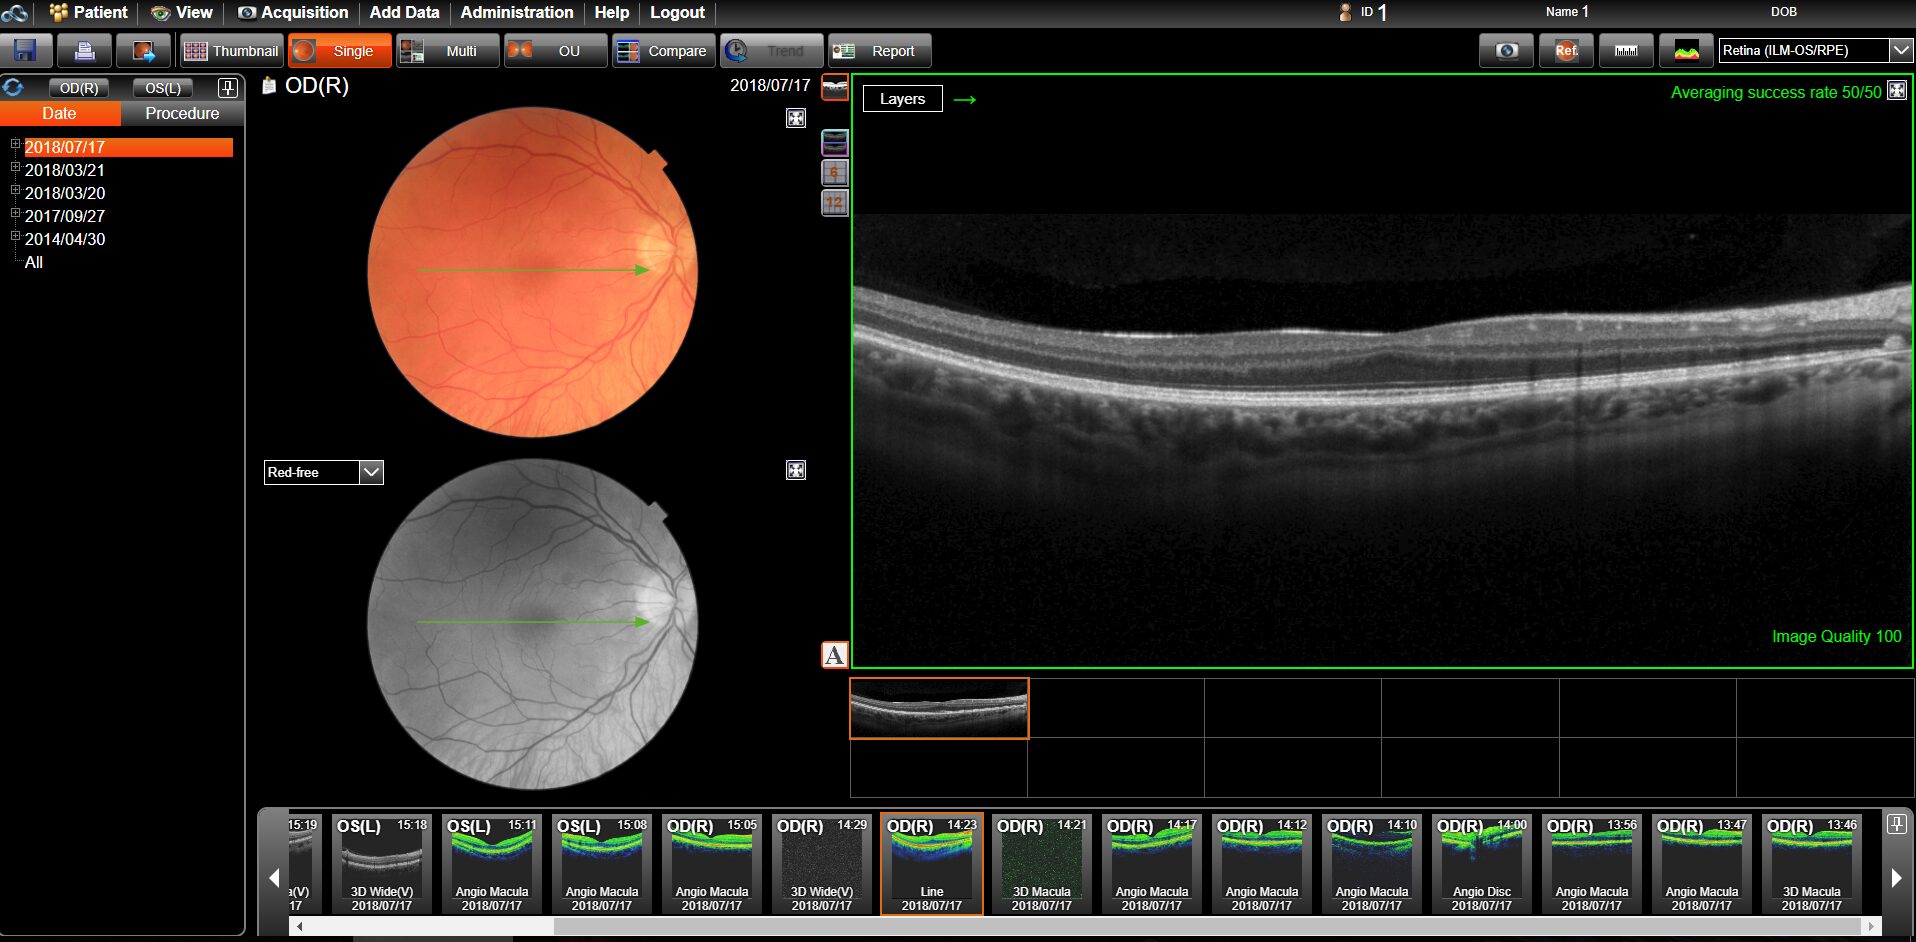Click the thickness profile graph icon
Image resolution: width=1916 pixels, height=942 pixels.
(1686, 51)
